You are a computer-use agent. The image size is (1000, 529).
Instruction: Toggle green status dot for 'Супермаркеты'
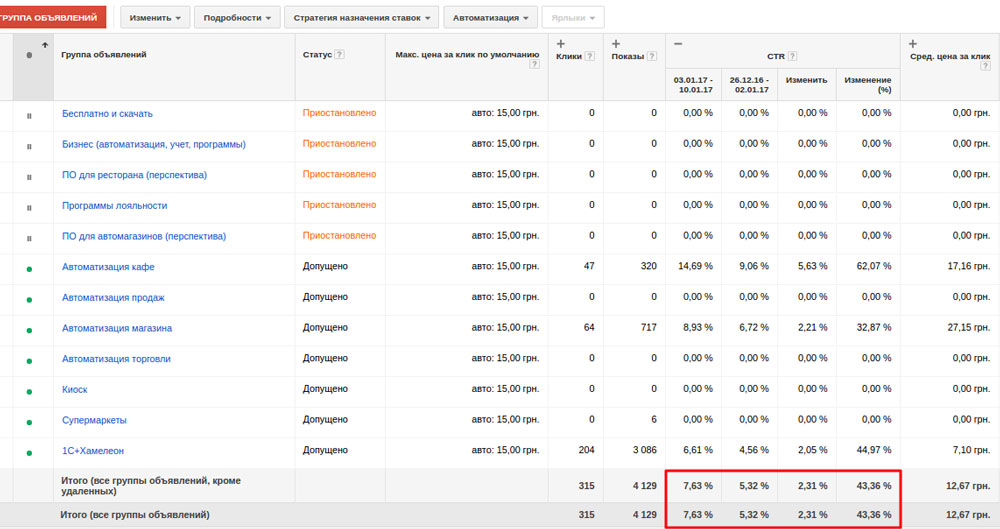point(29,422)
